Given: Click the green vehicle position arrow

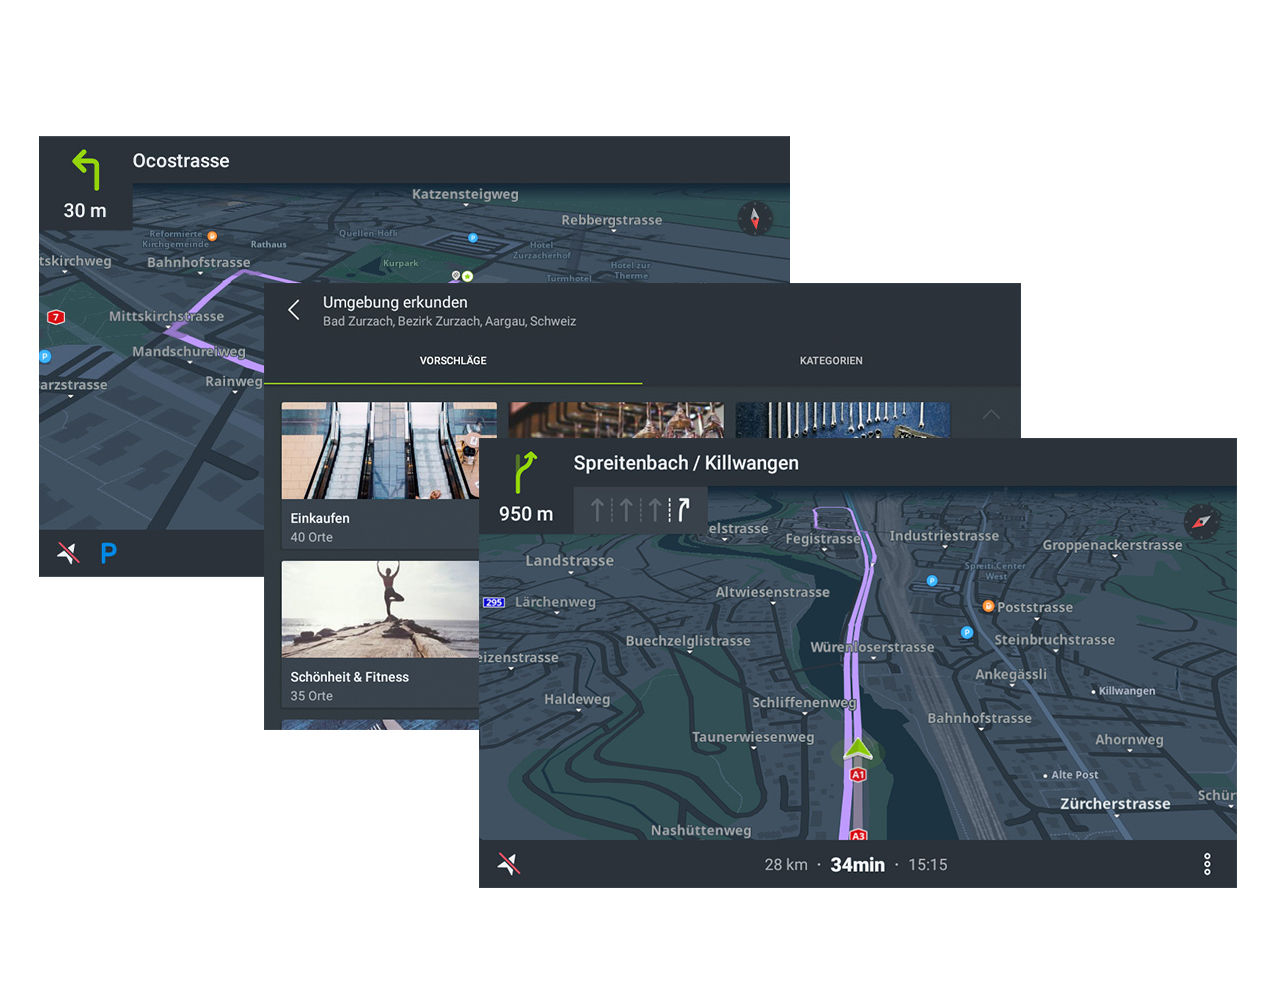Looking at the screenshot, I should [858, 746].
